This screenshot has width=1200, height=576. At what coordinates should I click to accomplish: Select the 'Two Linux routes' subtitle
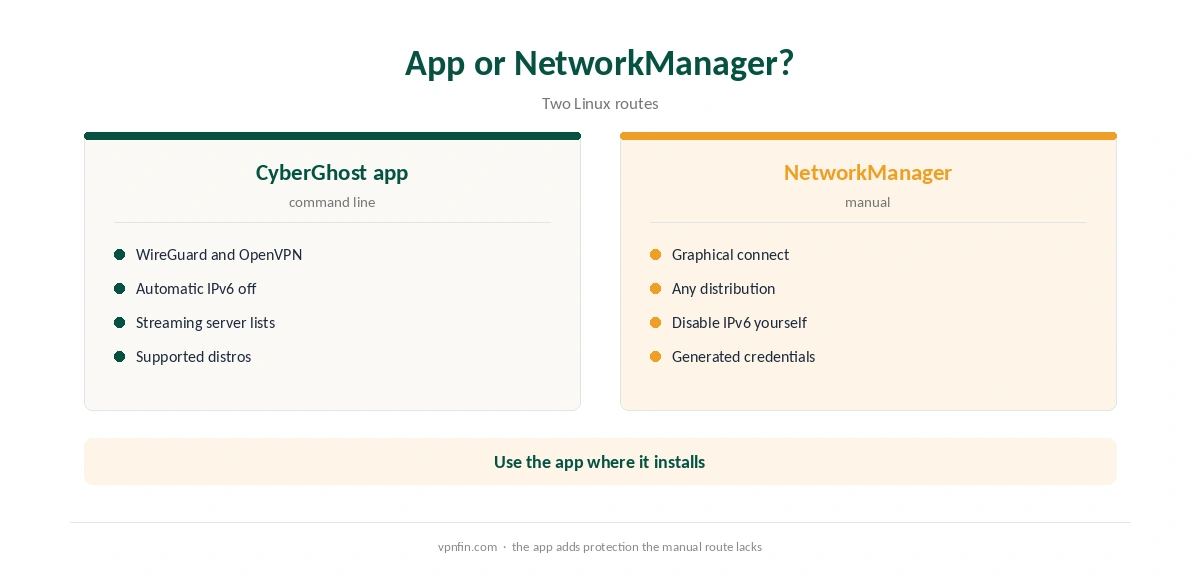coord(600,103)
